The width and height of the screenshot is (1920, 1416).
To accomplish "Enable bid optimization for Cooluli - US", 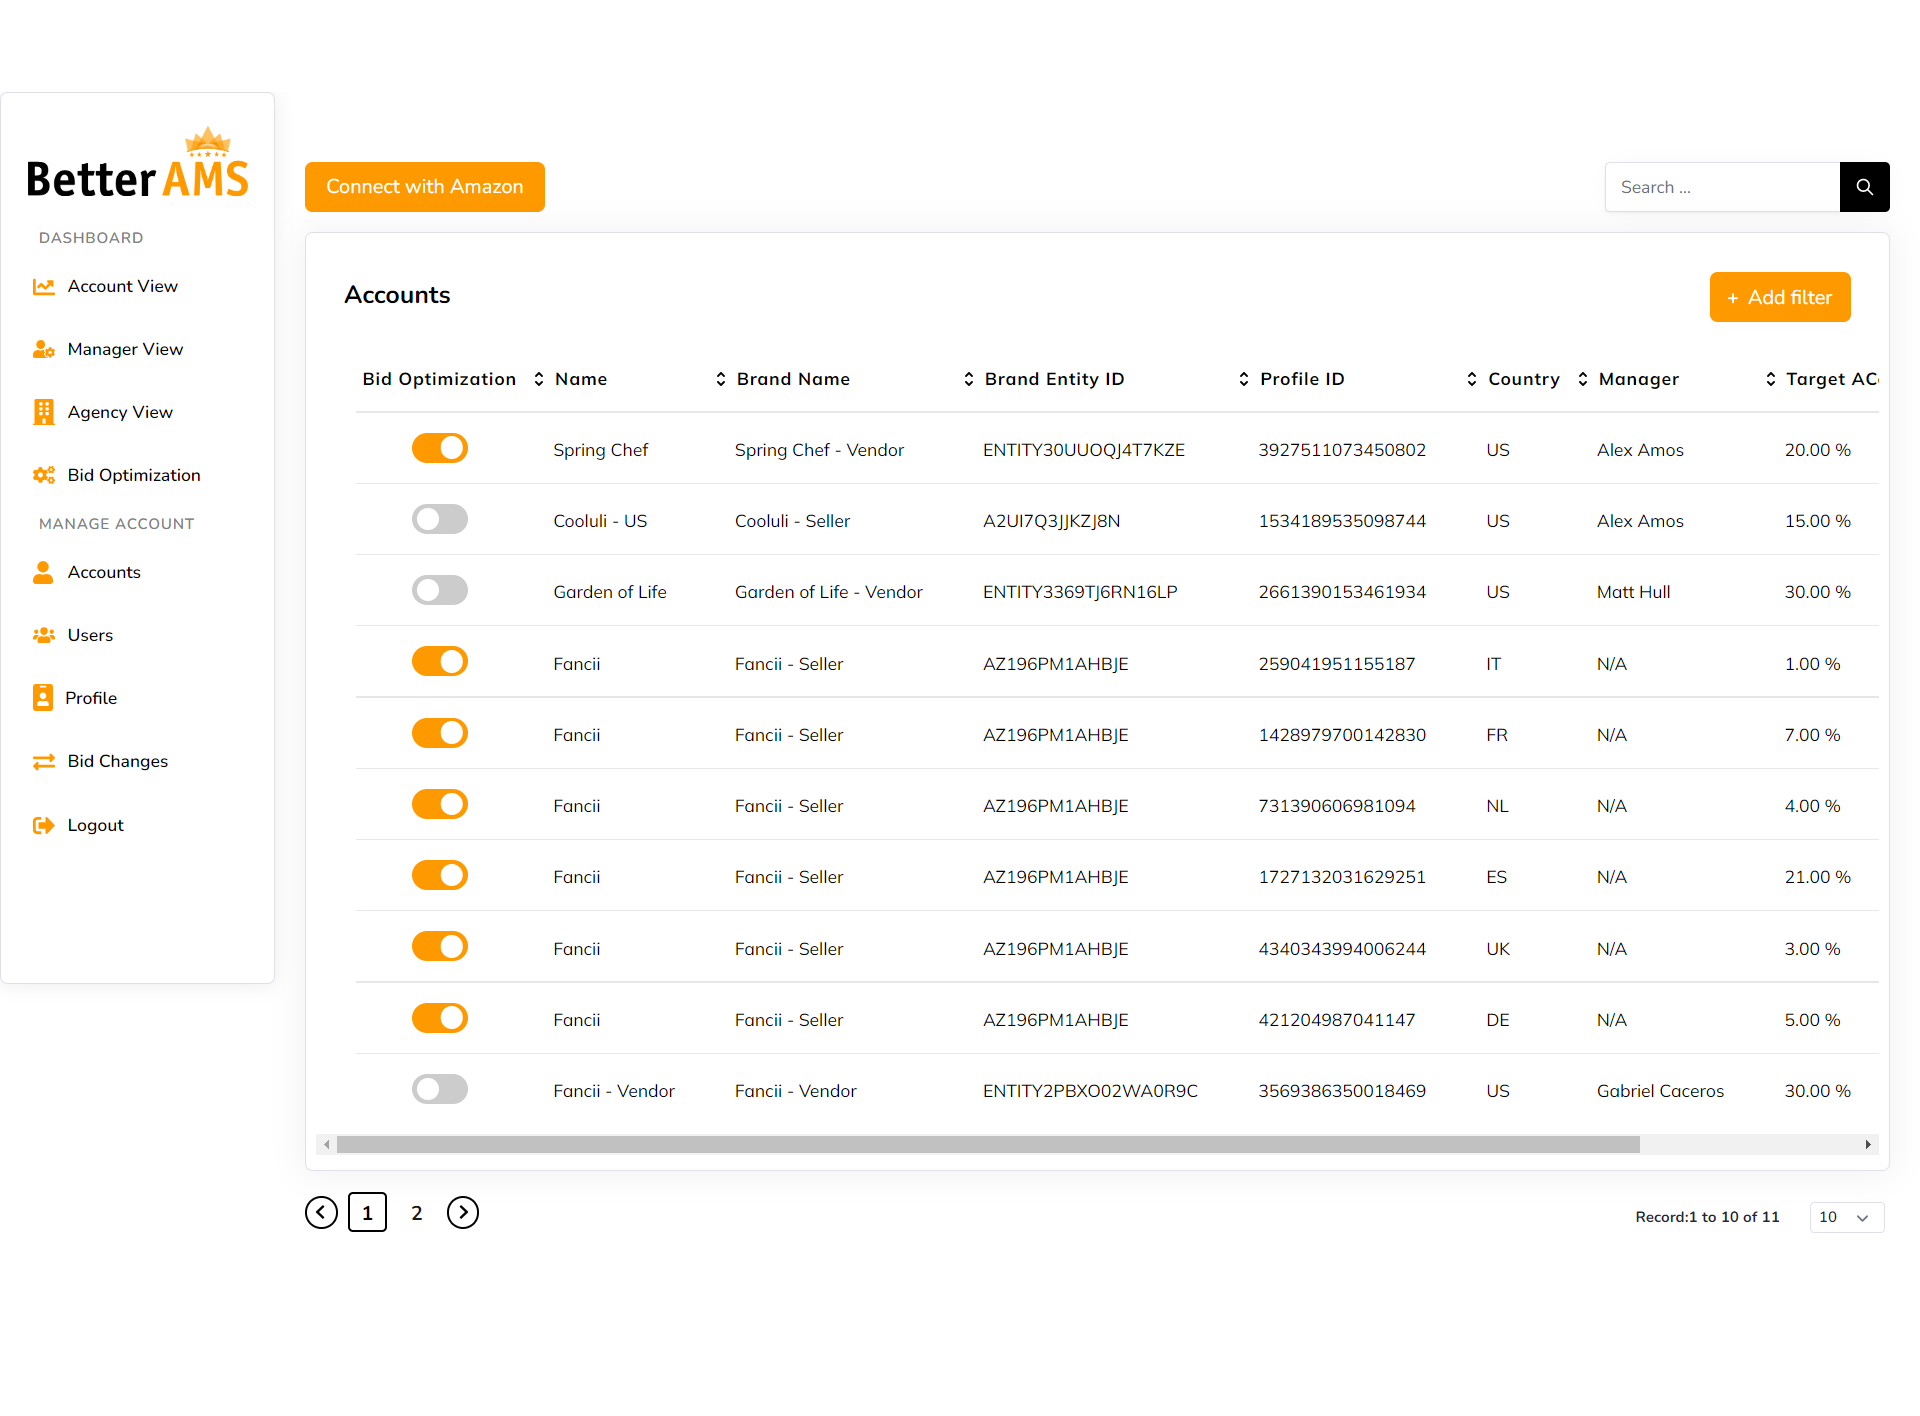I will tap(439, 519).
